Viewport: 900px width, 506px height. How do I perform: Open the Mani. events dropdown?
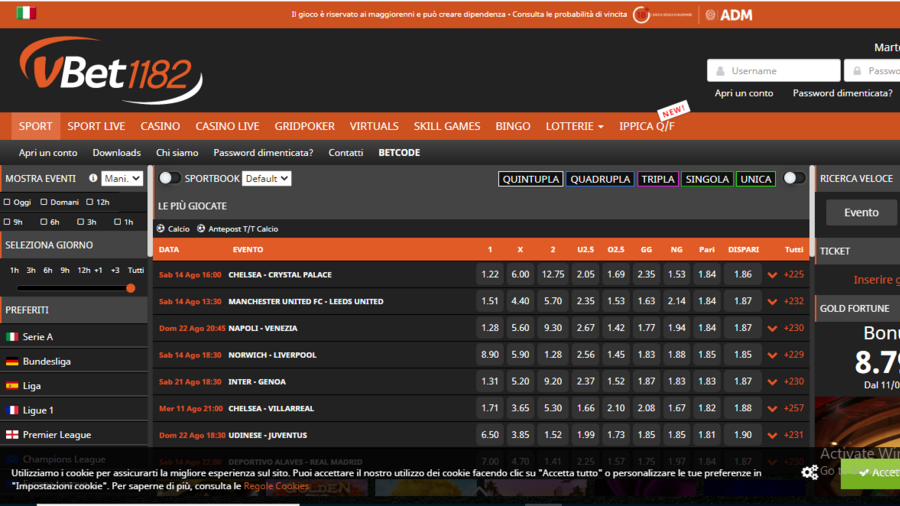[122, 178]
